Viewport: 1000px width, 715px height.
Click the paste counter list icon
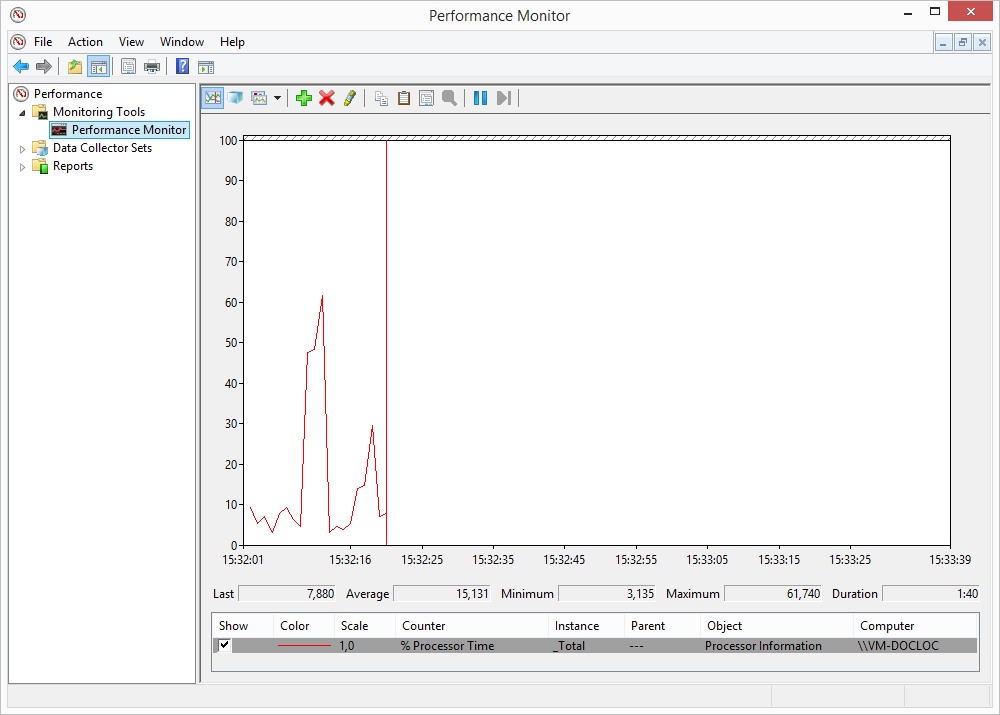coord(403,98)
